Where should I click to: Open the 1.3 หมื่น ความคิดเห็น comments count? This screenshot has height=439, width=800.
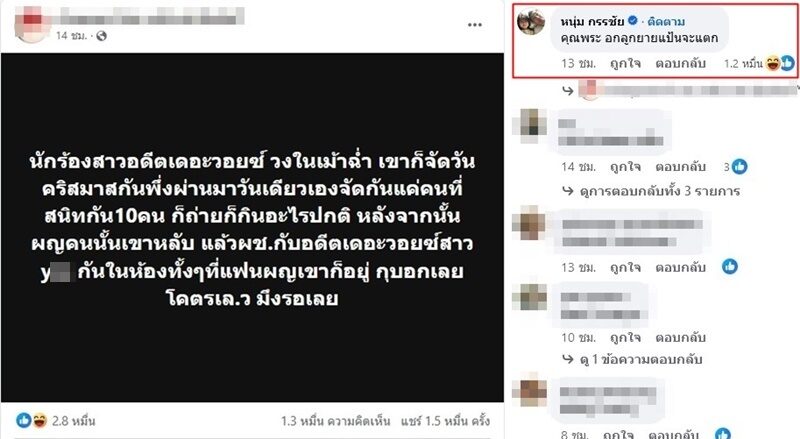pyautogui.click(x=335, y=421)
